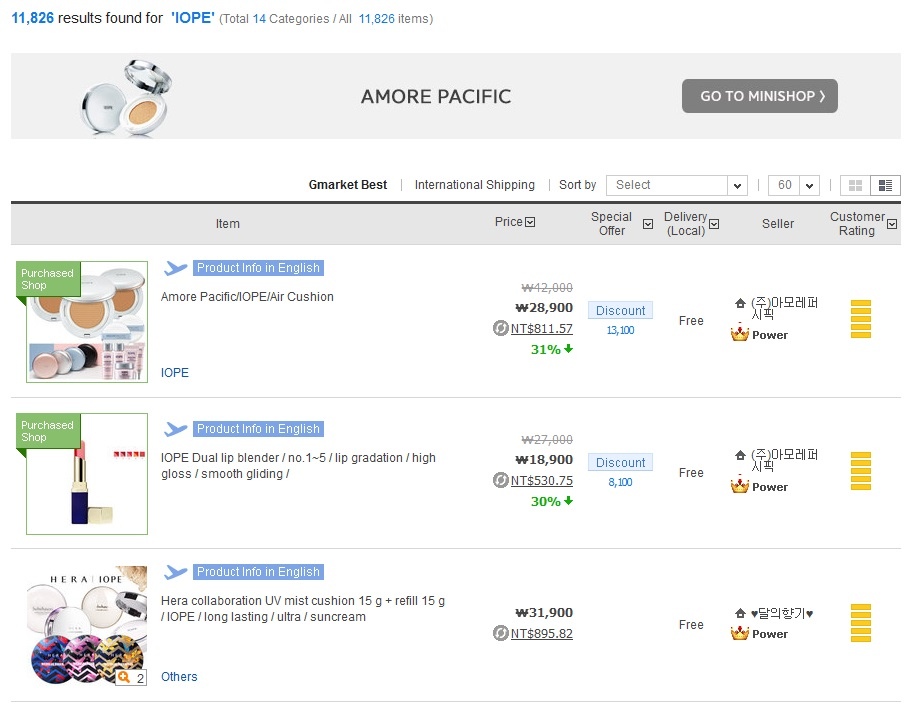The height and width of the screenshot is (710, 907).
Task: Click the AMORE PACIFIC banner title
Action: pos(436,97)
